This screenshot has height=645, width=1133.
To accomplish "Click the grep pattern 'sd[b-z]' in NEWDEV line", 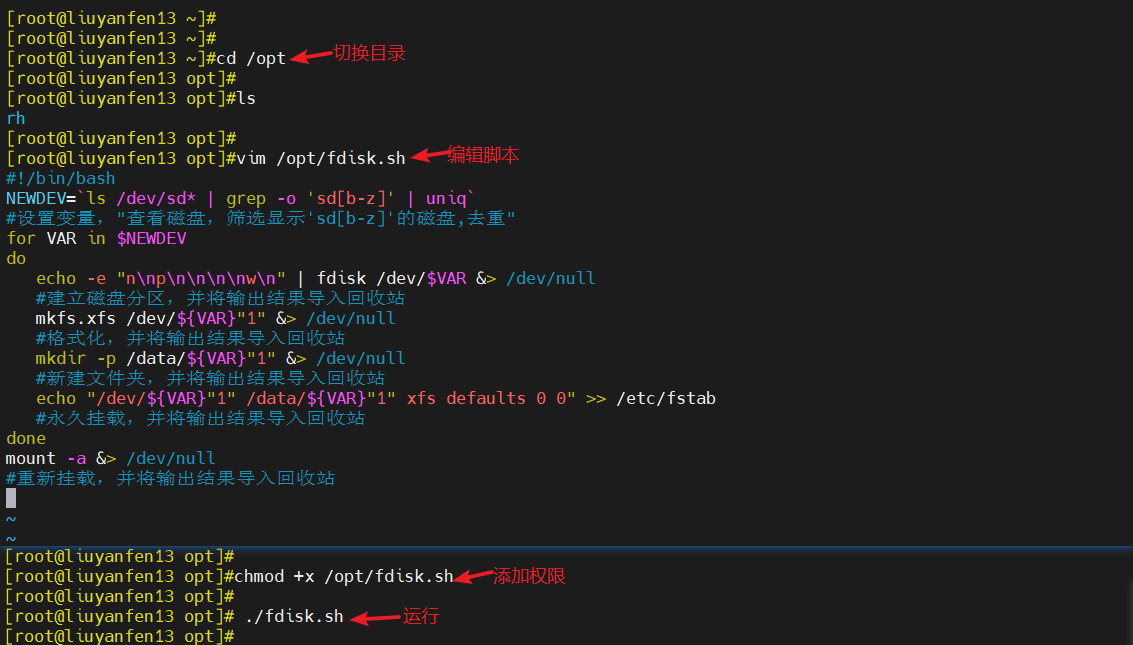I will [x=351, y=199].
